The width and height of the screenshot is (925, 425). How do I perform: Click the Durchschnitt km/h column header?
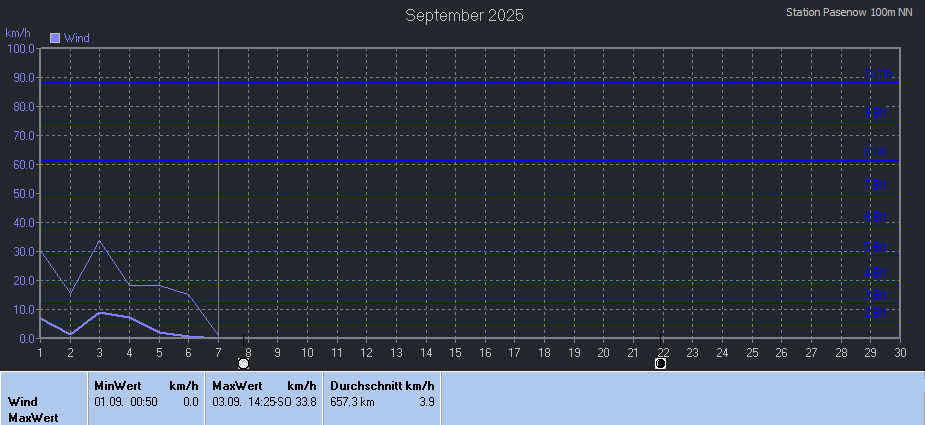[382, 386]
